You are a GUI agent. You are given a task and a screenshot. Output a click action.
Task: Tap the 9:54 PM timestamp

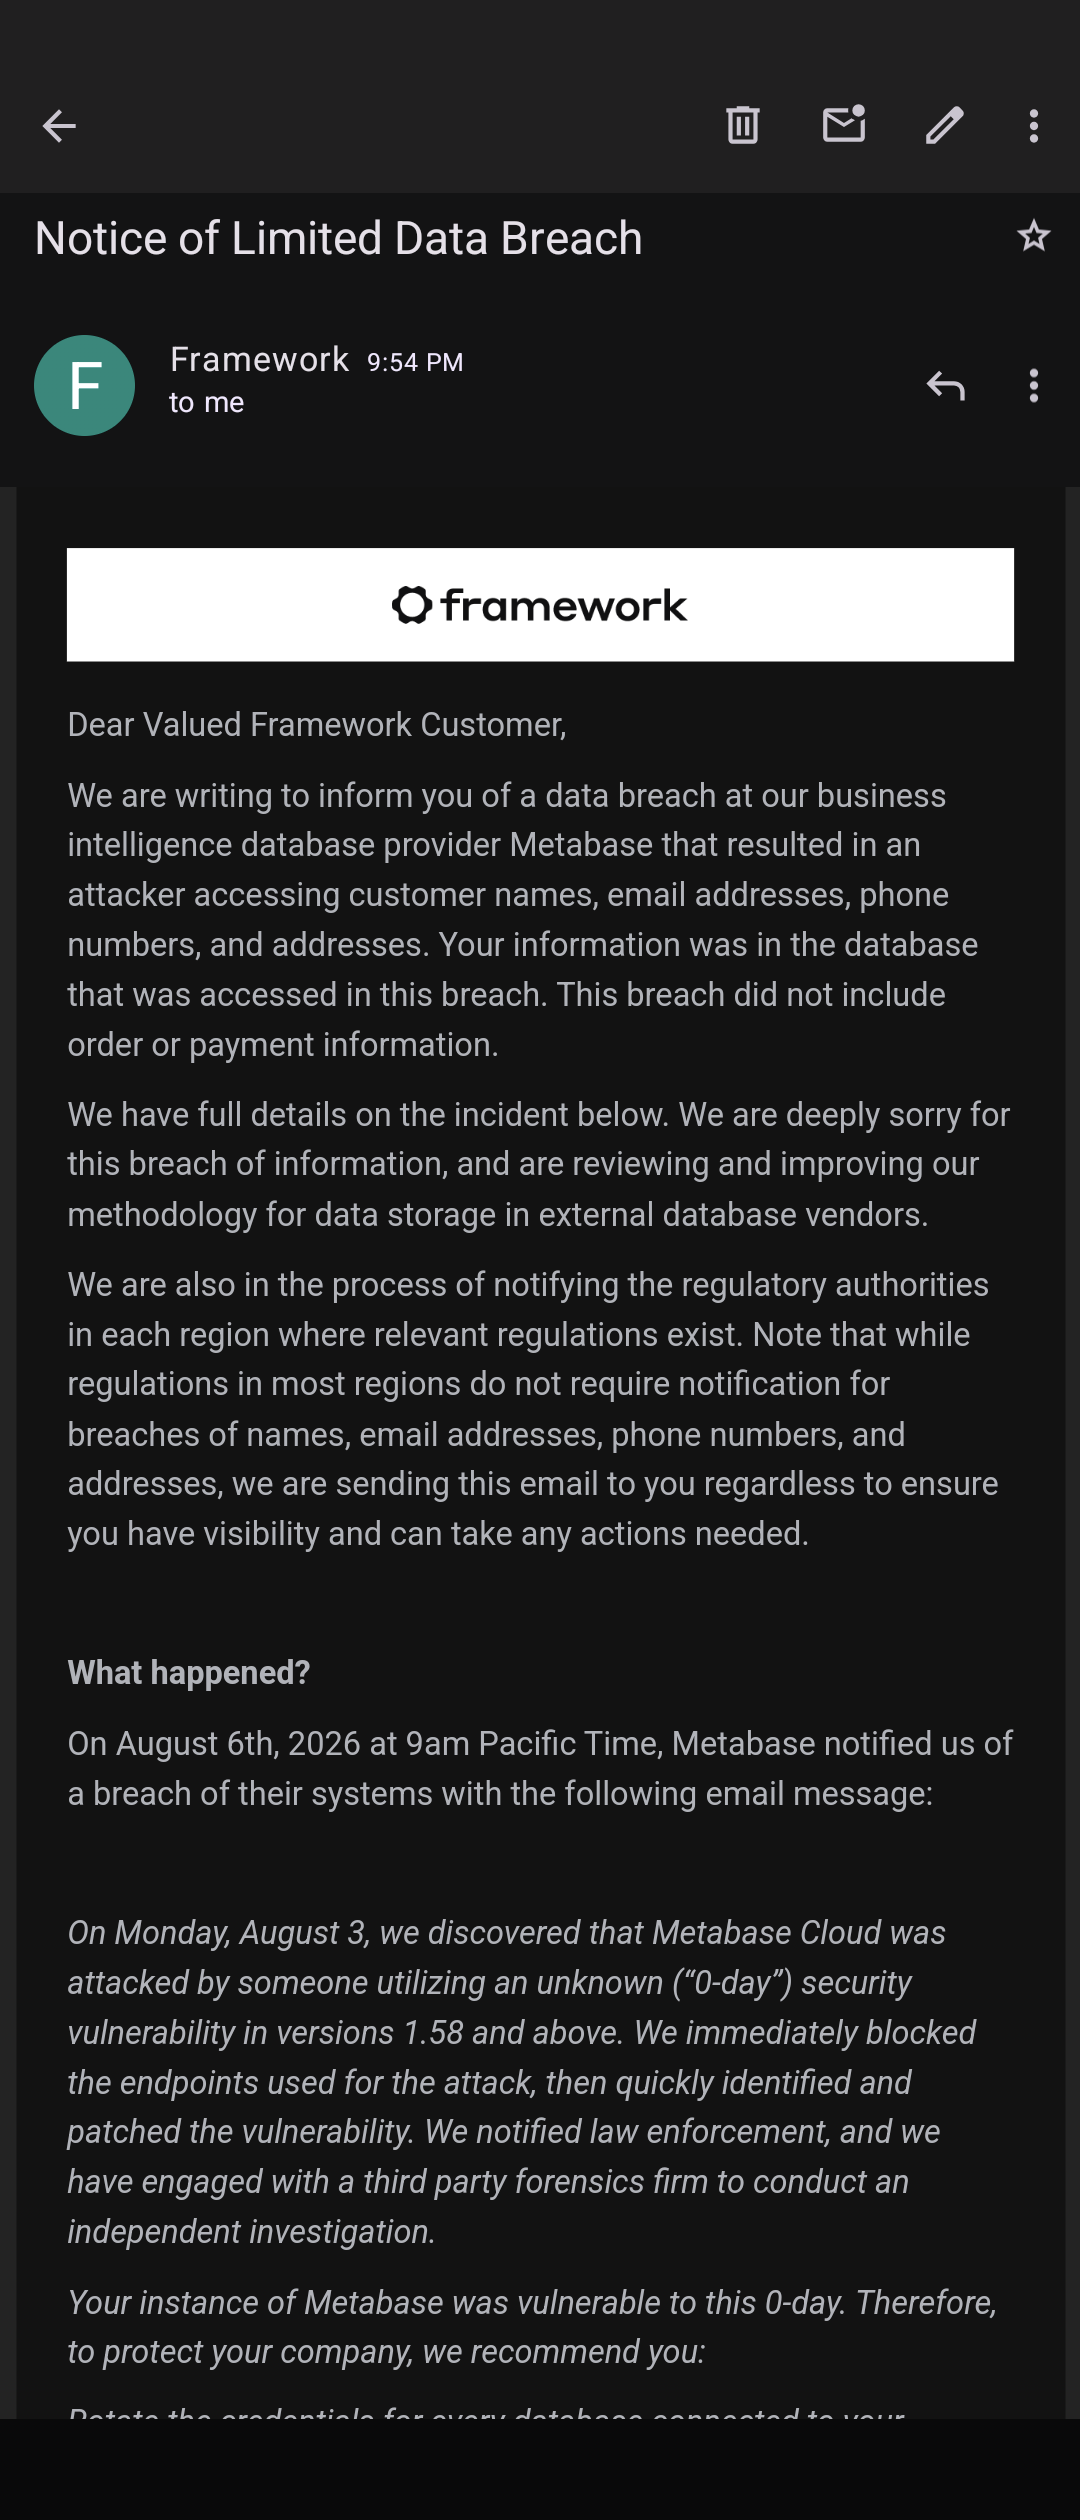[415, 362]
